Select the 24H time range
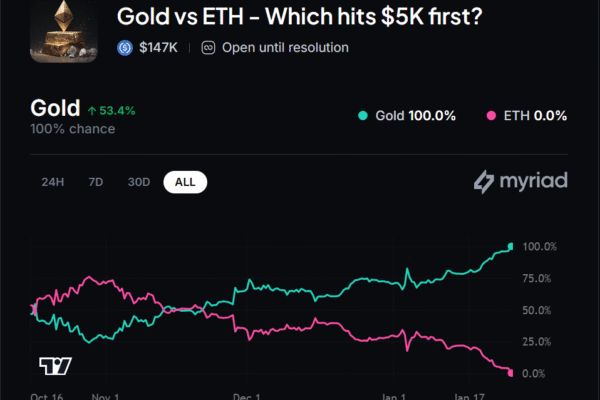Image resolution: width=600 pixels, height=400 pixels. (53, 182)
